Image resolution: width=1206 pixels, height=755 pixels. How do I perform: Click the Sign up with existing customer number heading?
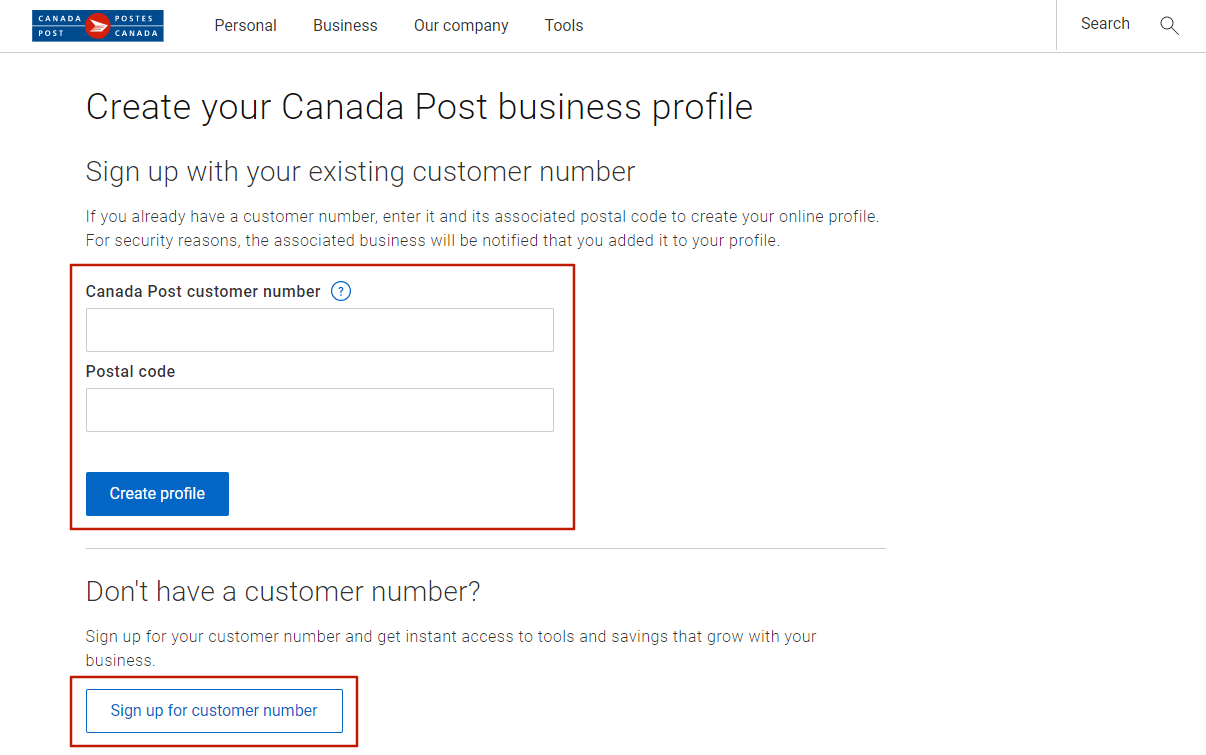[360, 172]
